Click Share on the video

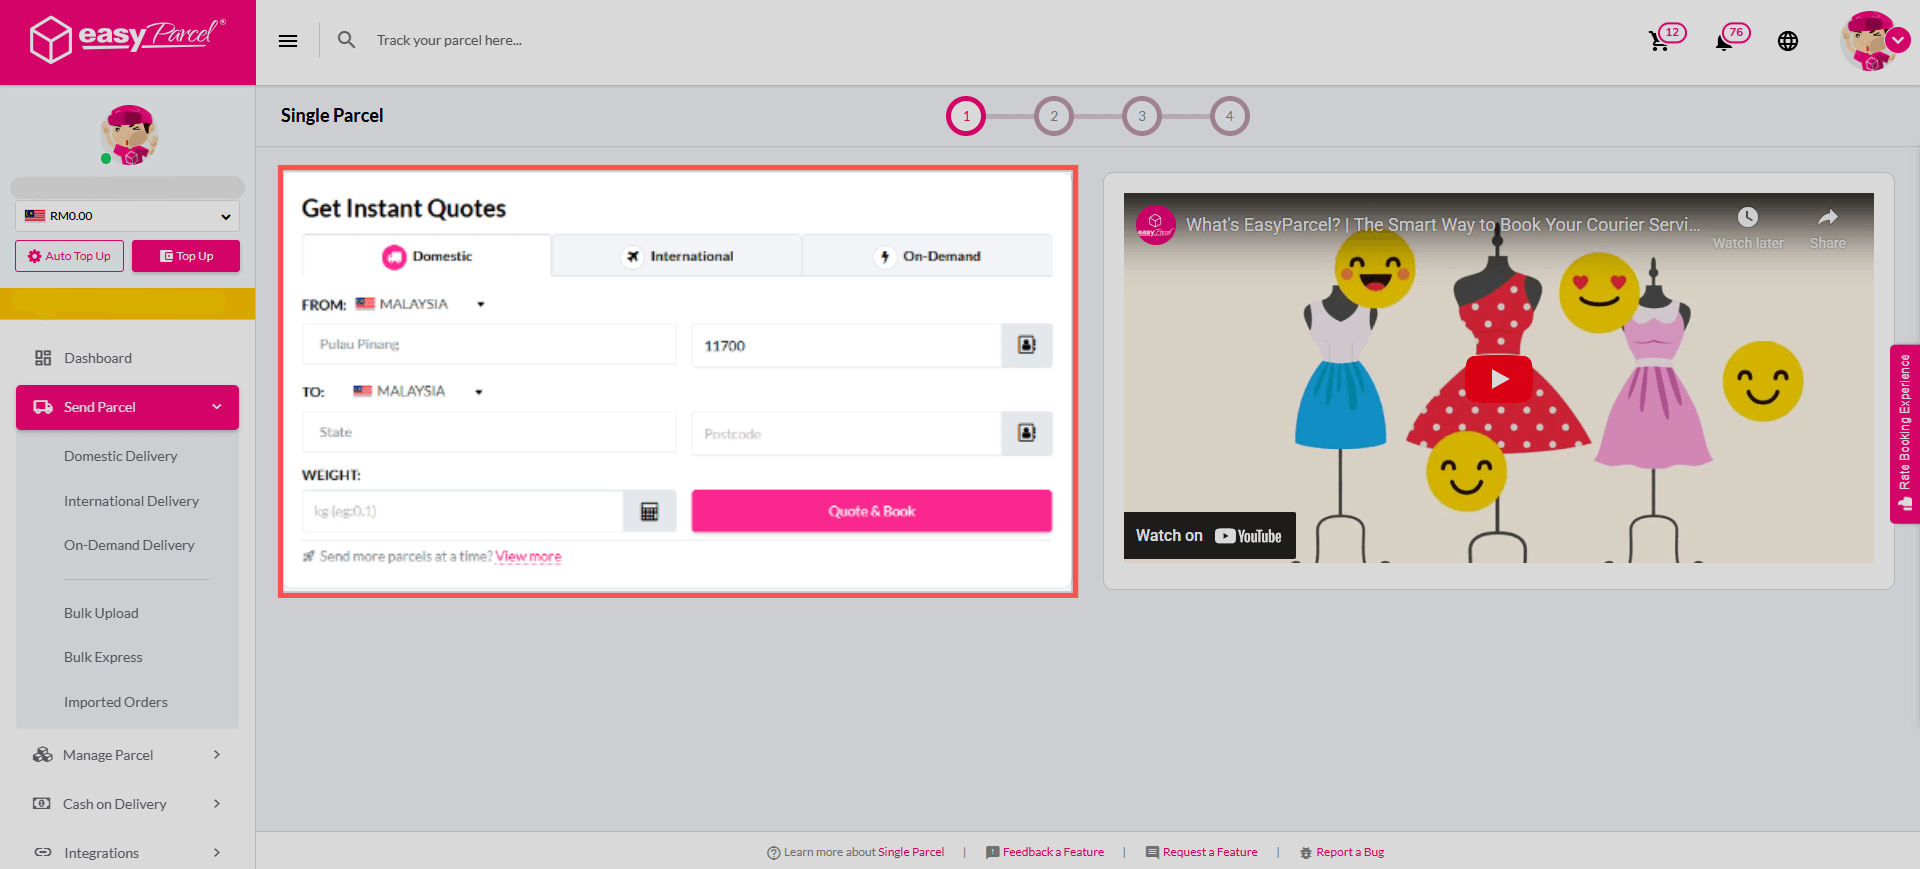(1828, 228)
